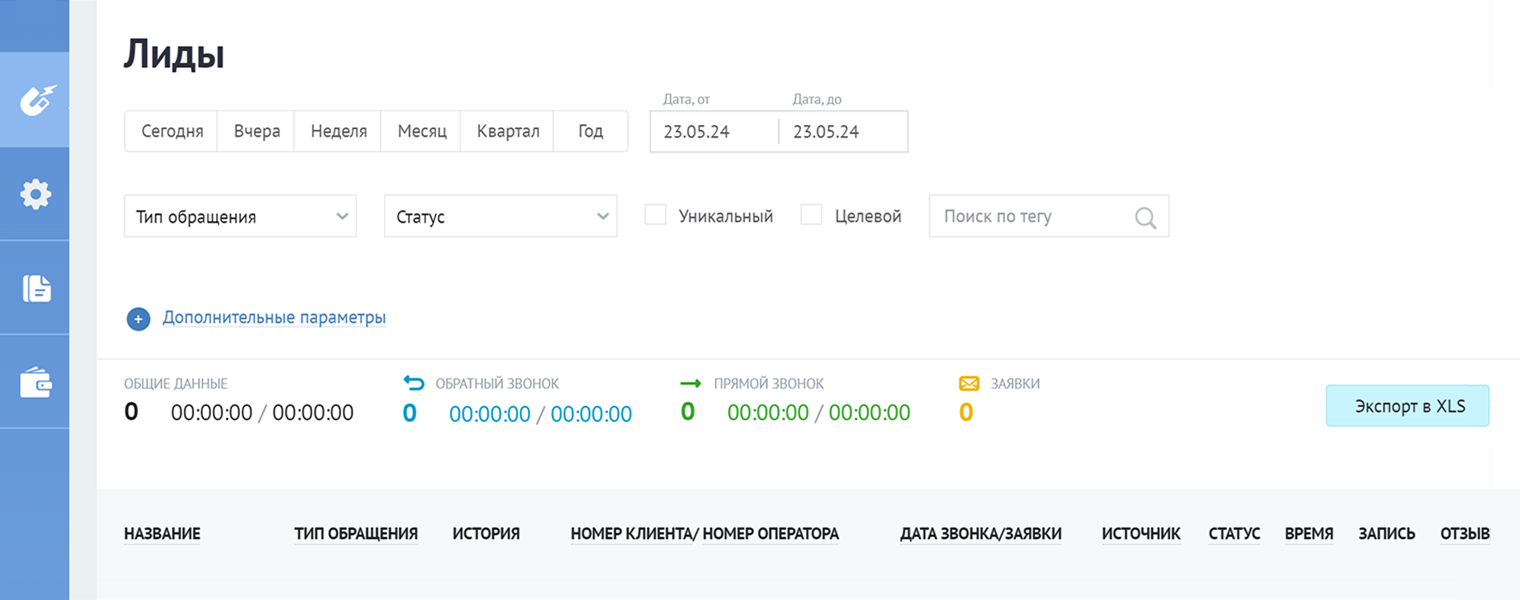The width and height of the screenshot is (1520, 600).
Task: Select the Квартал period tab
Action: click(507, 131)
